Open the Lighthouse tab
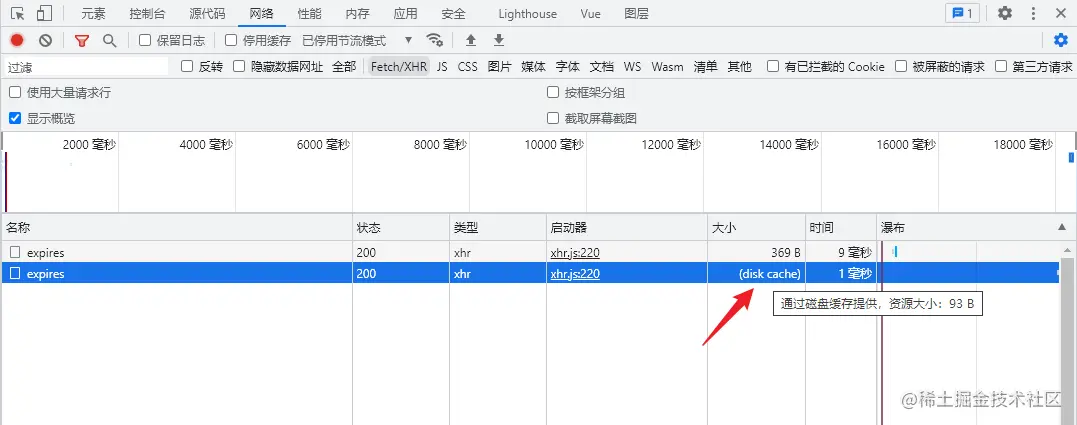This screenshot has height=425, width=1077. (x=528, y=14)
